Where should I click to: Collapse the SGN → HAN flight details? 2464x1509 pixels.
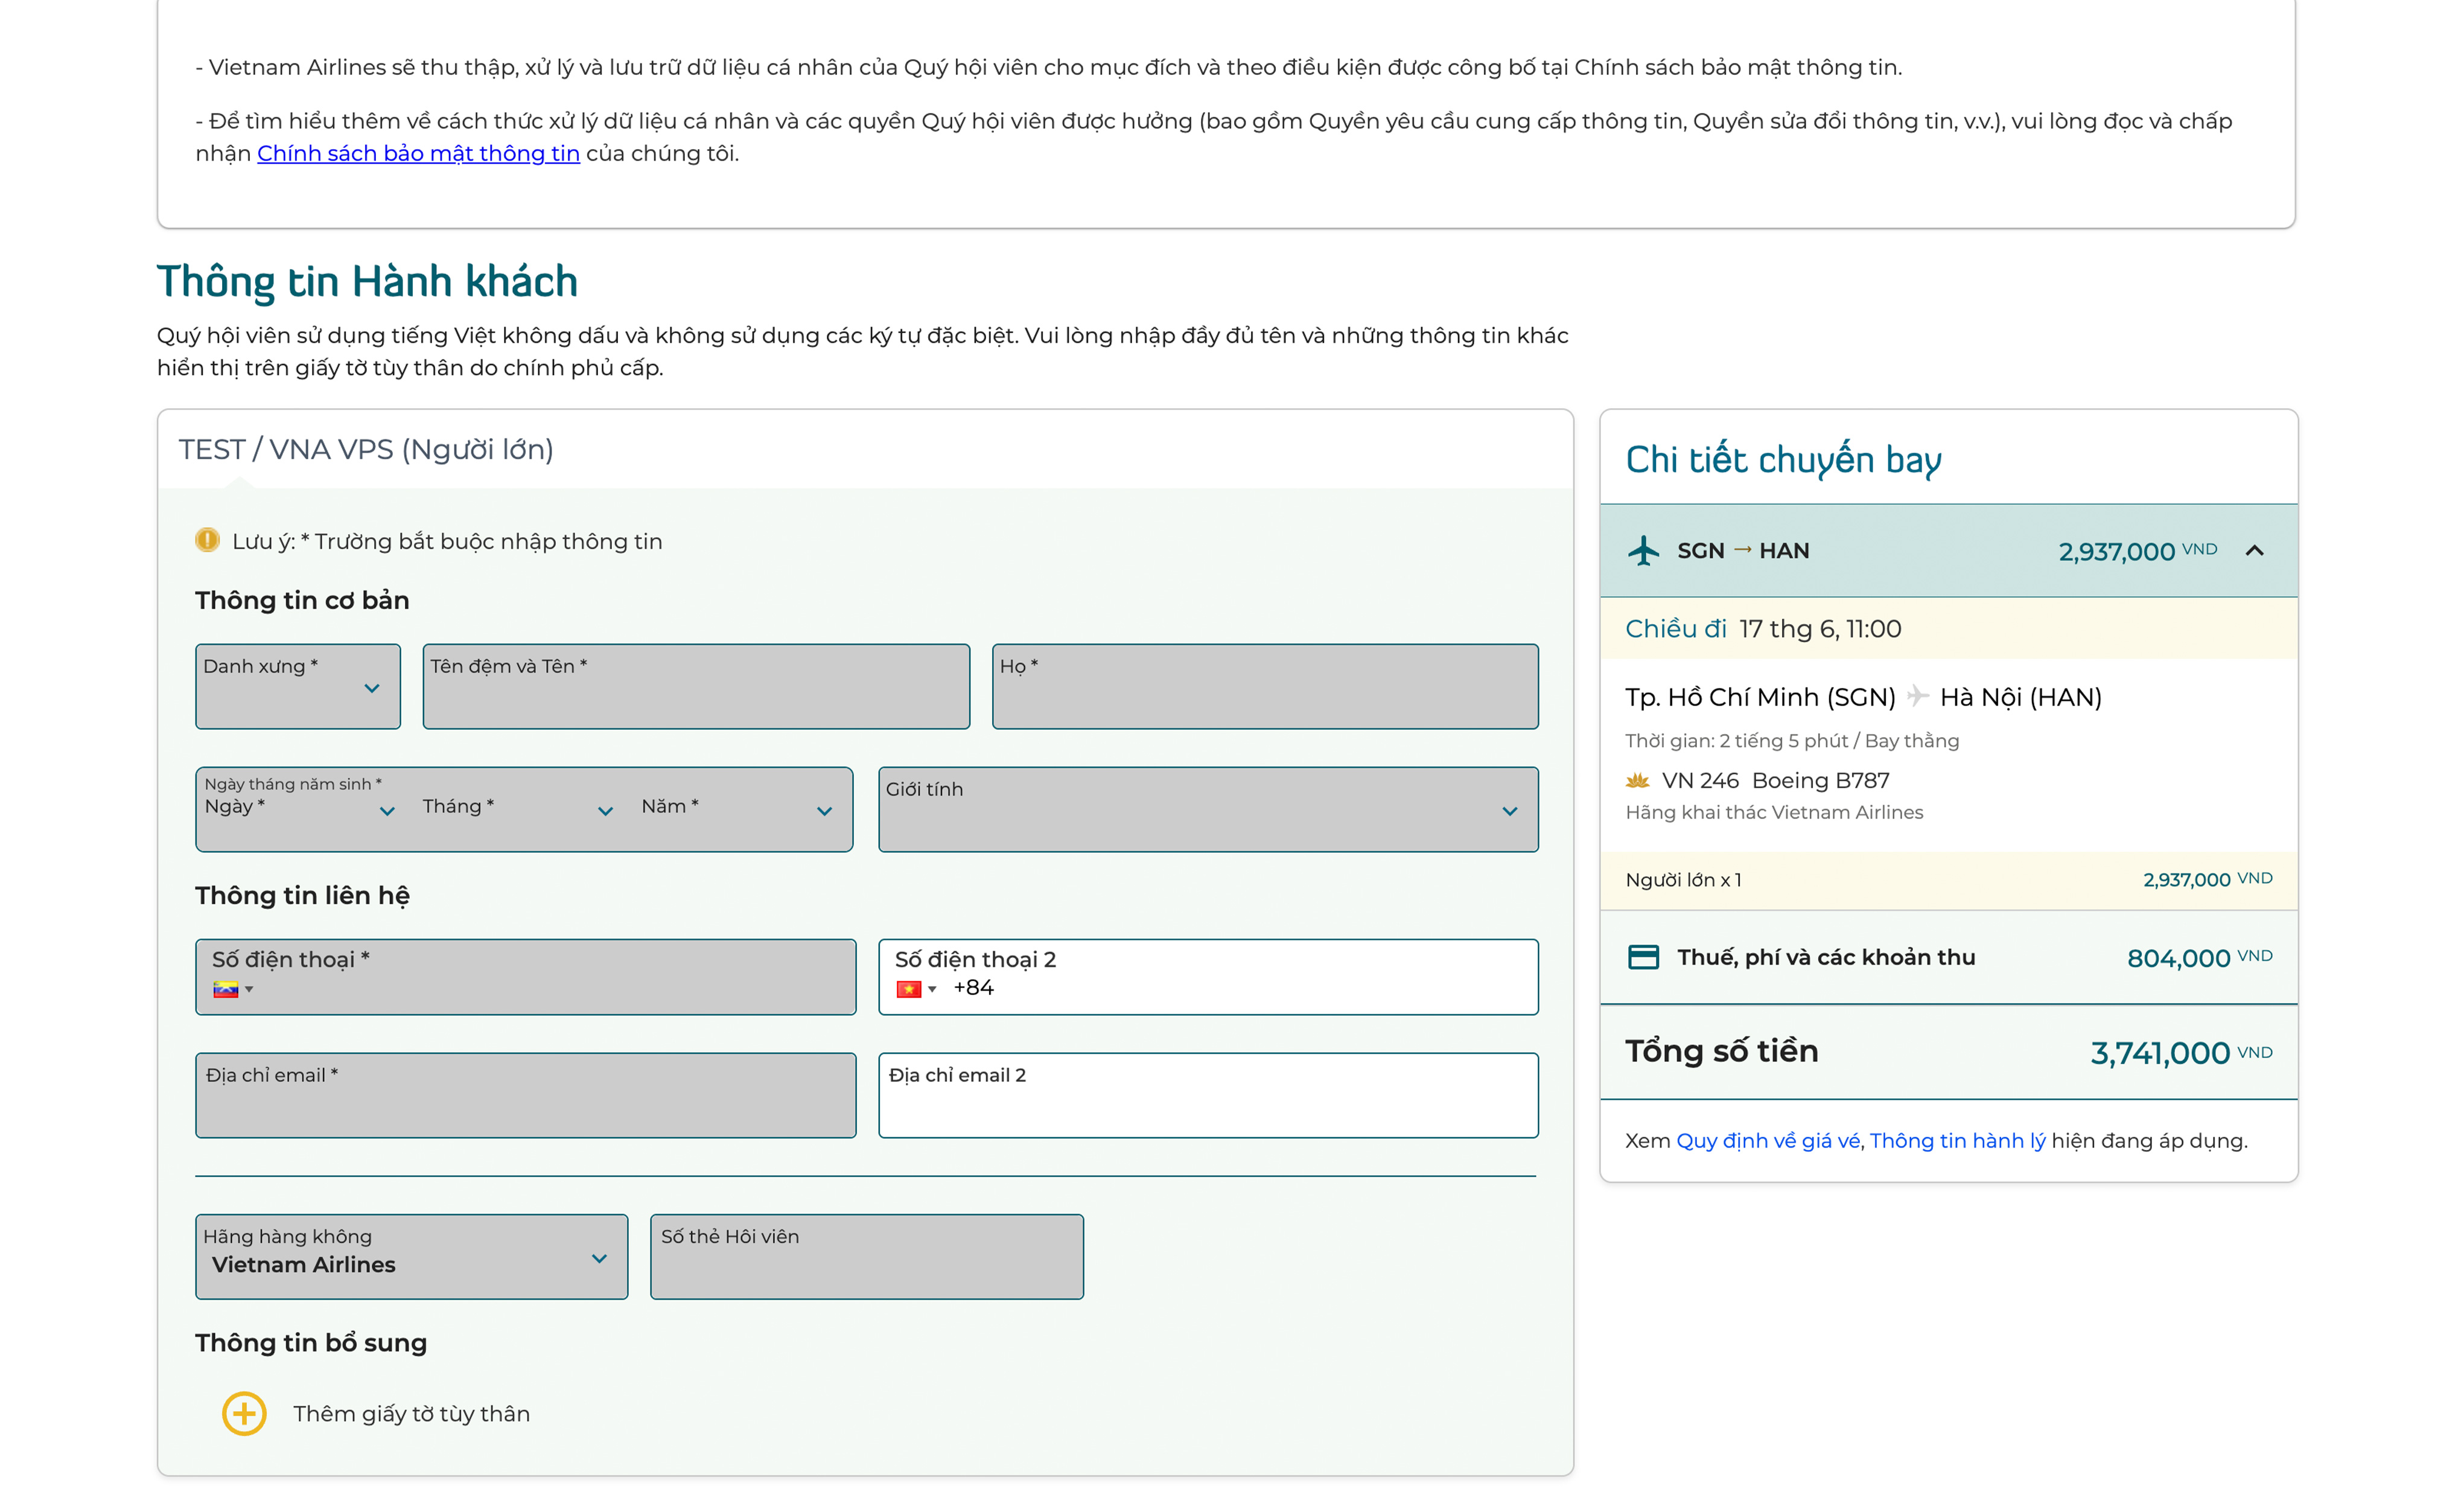[2254, 551]
